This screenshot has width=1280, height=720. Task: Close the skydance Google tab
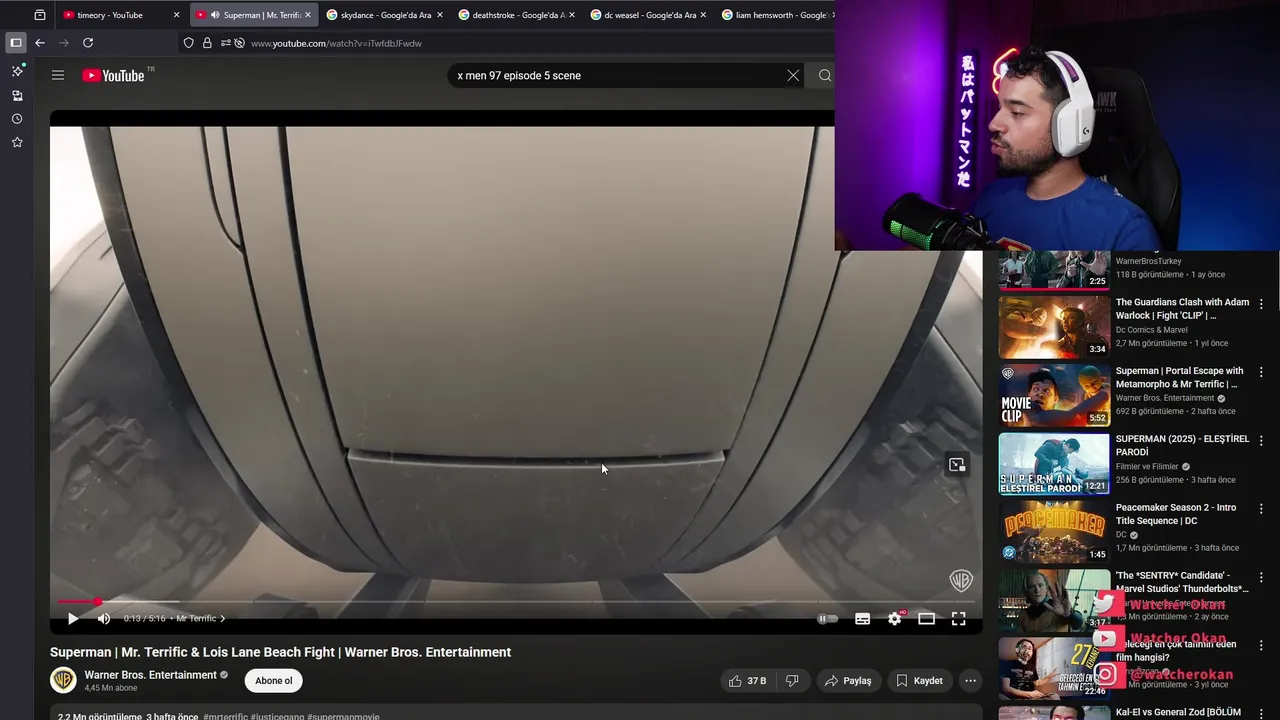coord(439,15)
